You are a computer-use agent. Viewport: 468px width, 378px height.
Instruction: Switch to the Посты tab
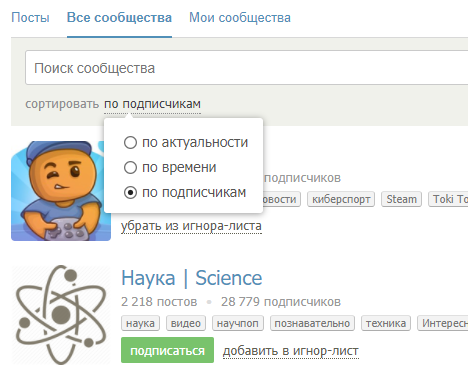click(30, 18)
